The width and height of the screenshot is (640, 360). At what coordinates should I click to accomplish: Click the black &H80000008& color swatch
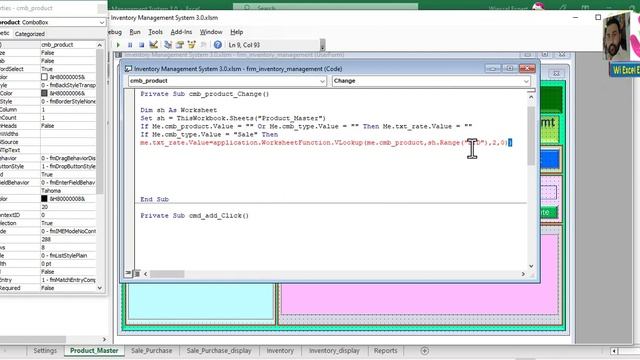click(44, 199)
